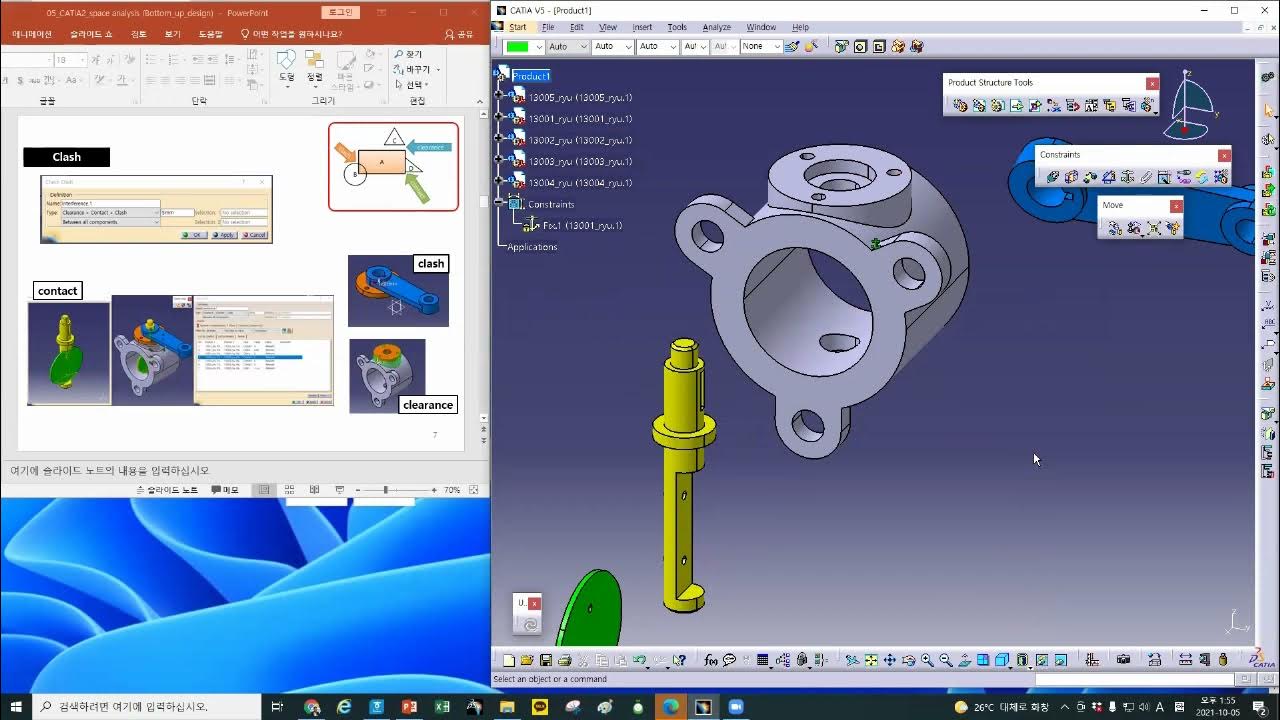This screenshot has width=1280, height=720.
Task: Select Applications node in the tree
Action: click(x=532, y=247)
